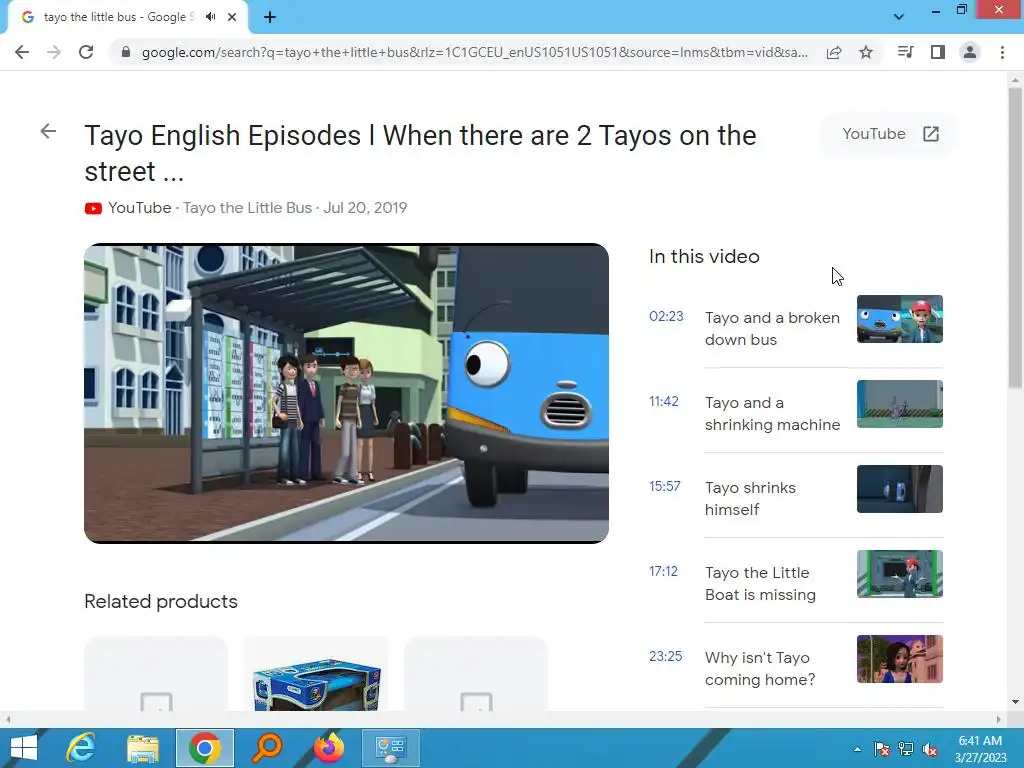Mute the tab using the speaker icon

[210, 17]
